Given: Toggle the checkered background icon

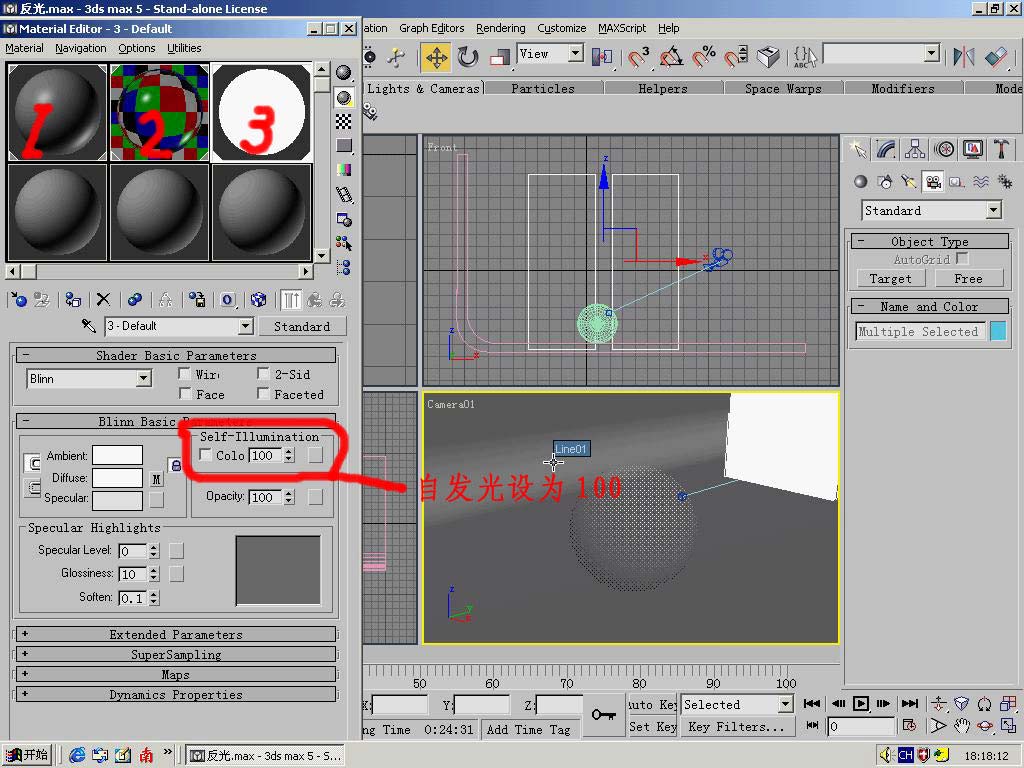Looking at the screenshot, I should [x=344, y=121].
